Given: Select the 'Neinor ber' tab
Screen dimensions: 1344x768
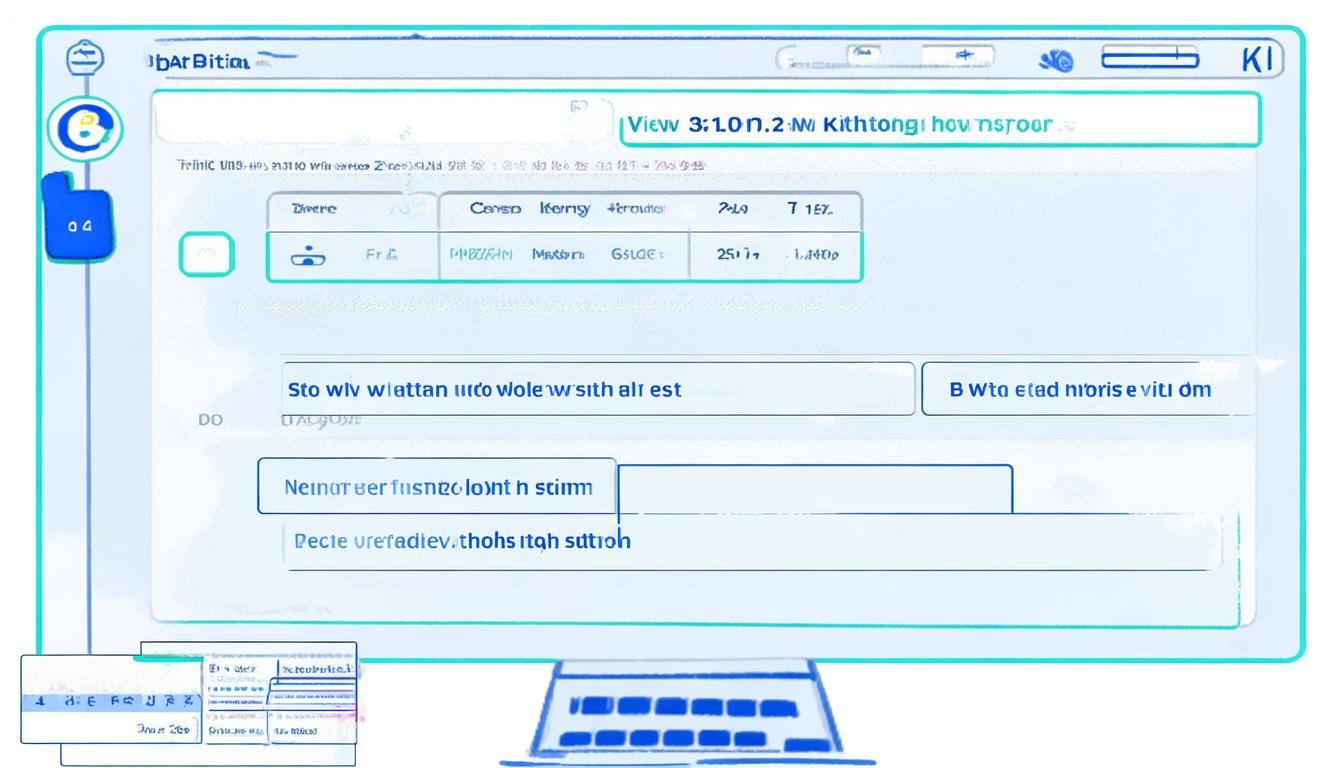Looking at the screenshot, I should click(437, 487).
